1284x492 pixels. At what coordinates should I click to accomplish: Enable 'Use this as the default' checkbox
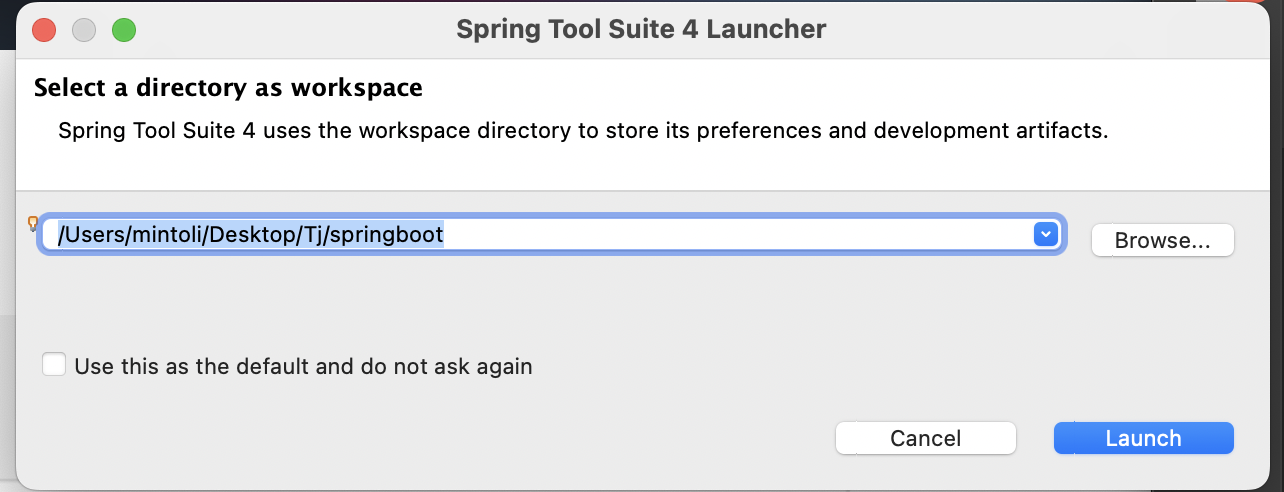click(x=54, y=365)
